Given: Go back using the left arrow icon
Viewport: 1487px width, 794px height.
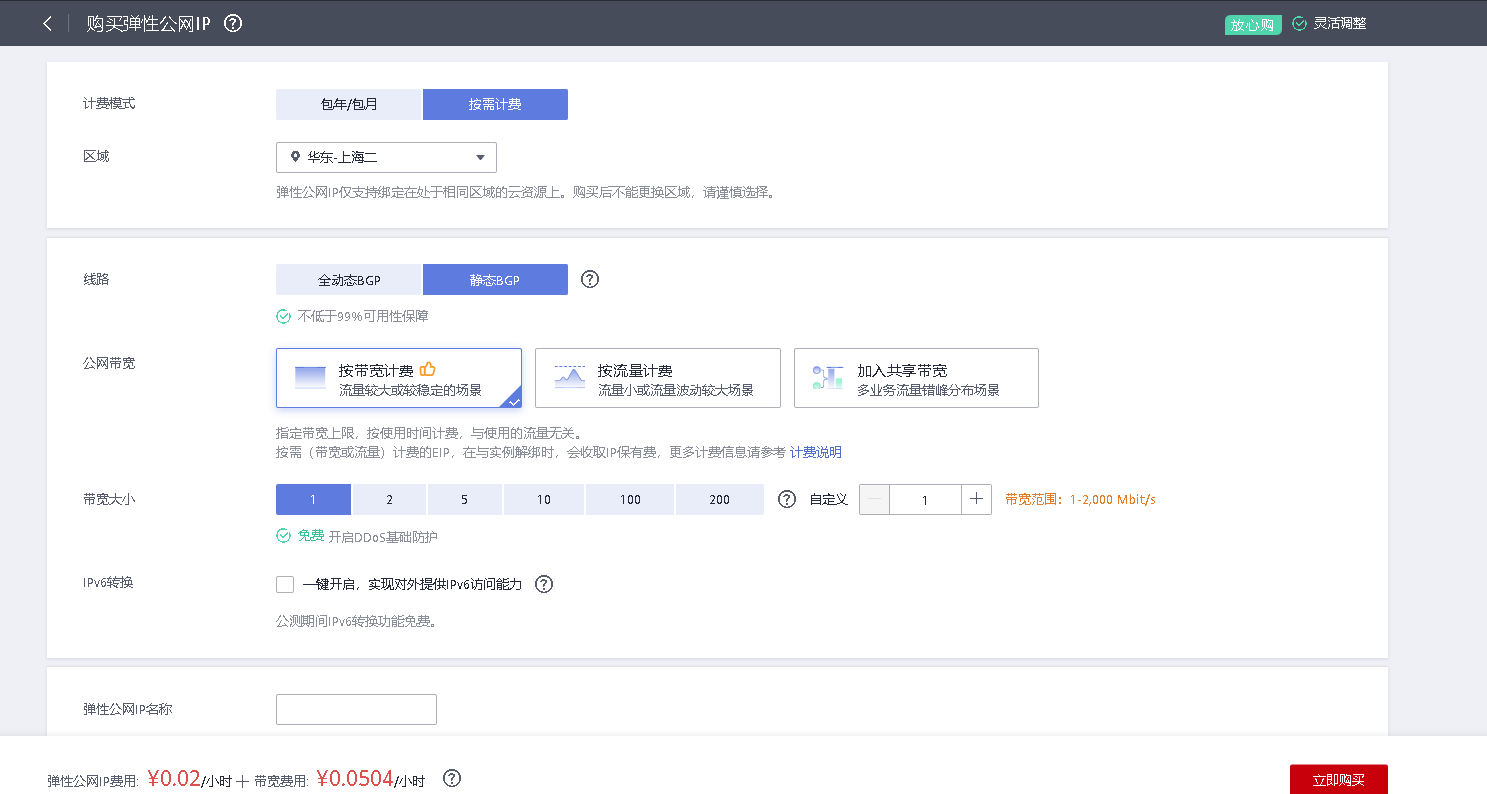Looking at the screenshot, I should click(x=47, y=23).
